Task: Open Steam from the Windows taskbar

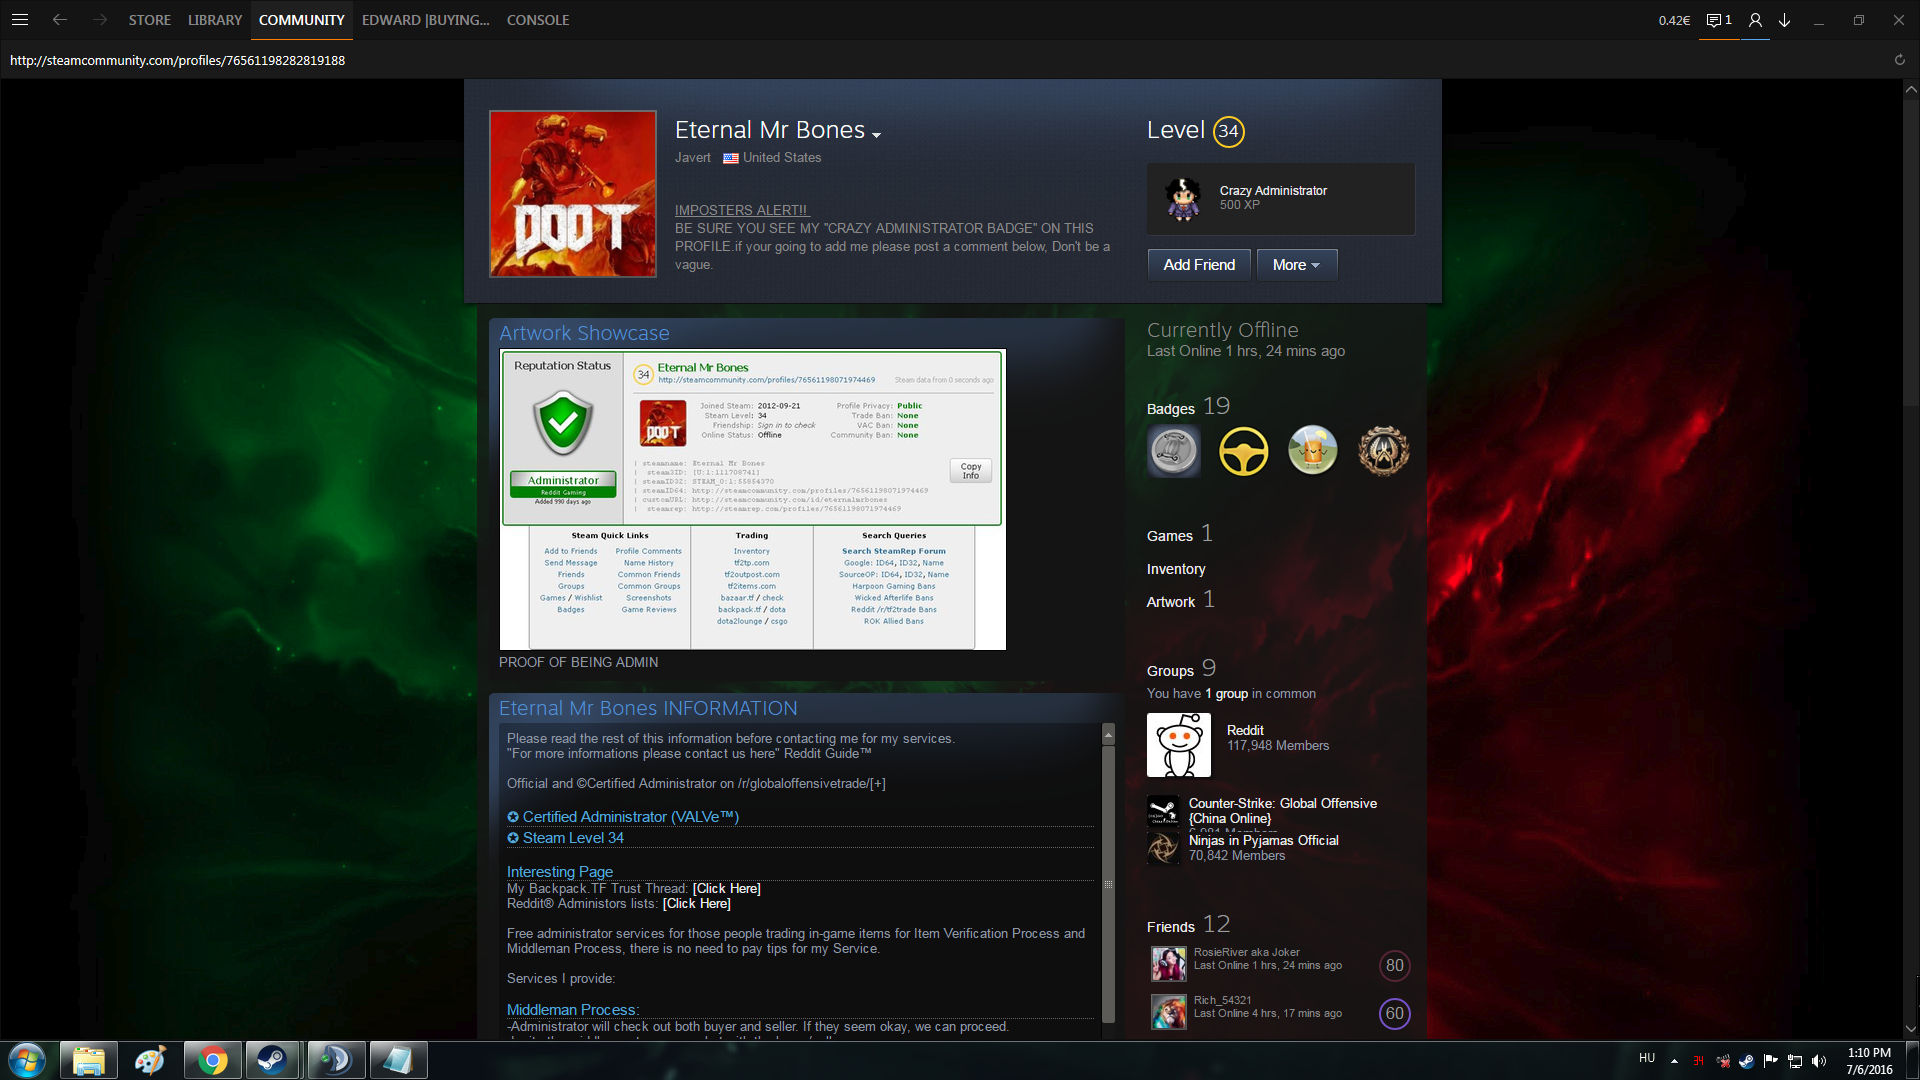Action: (x=271, y=1059)
